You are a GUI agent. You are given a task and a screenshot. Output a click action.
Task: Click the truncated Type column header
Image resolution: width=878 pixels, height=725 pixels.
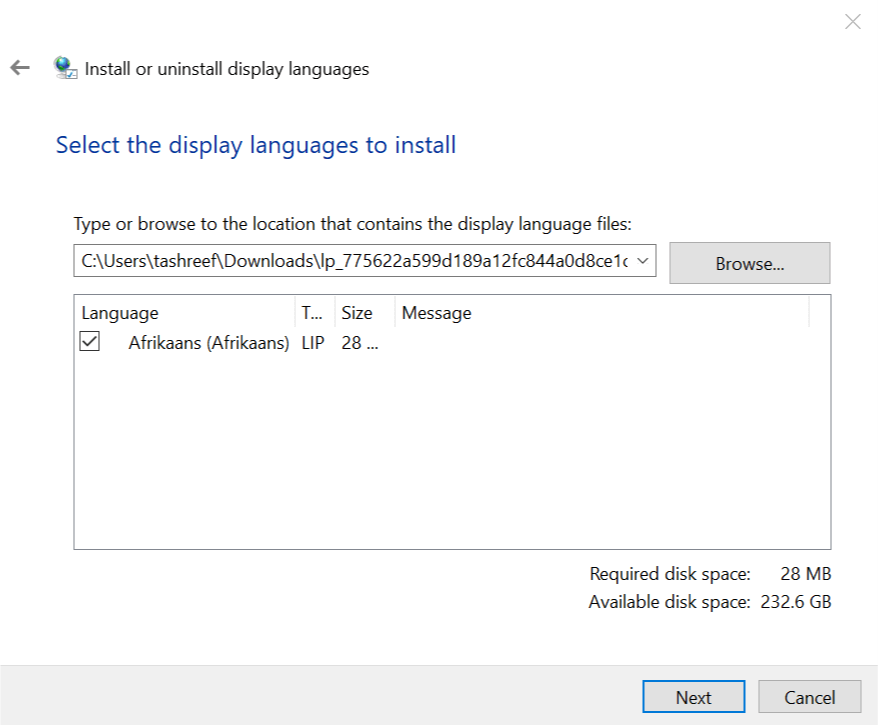pyautogui.click(x=312, y=313)
